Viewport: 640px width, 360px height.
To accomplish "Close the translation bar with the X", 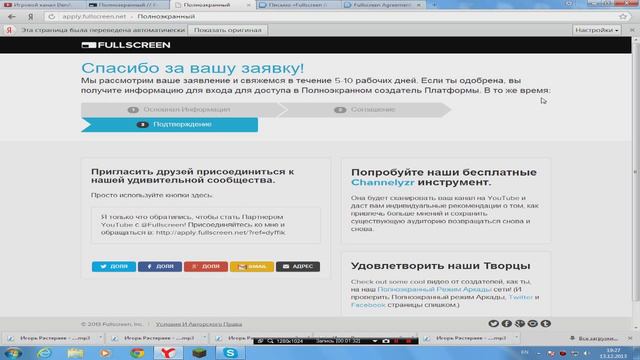I will (632, 30).
